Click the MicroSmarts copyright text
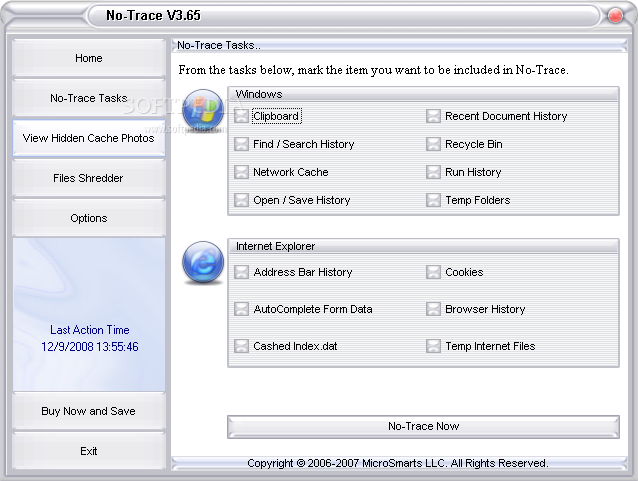 [x=398, y=463]
